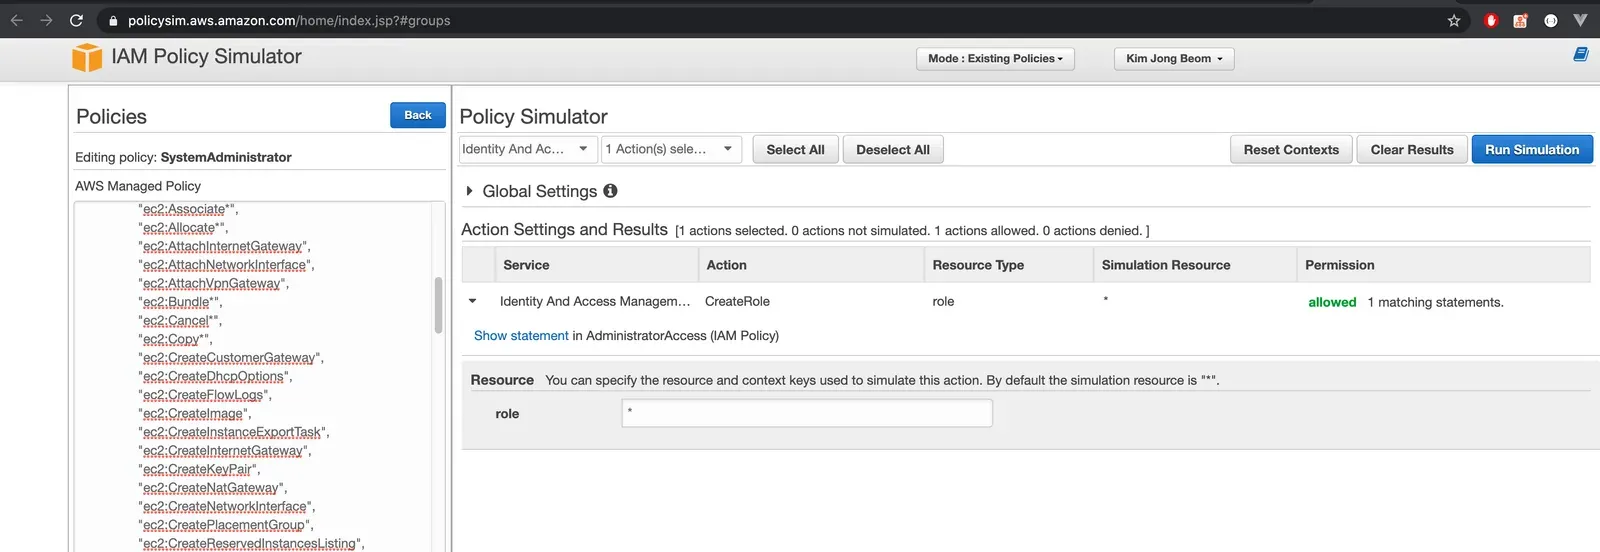Open the Mode: Existing Policies menu

[x=995, y=59]
